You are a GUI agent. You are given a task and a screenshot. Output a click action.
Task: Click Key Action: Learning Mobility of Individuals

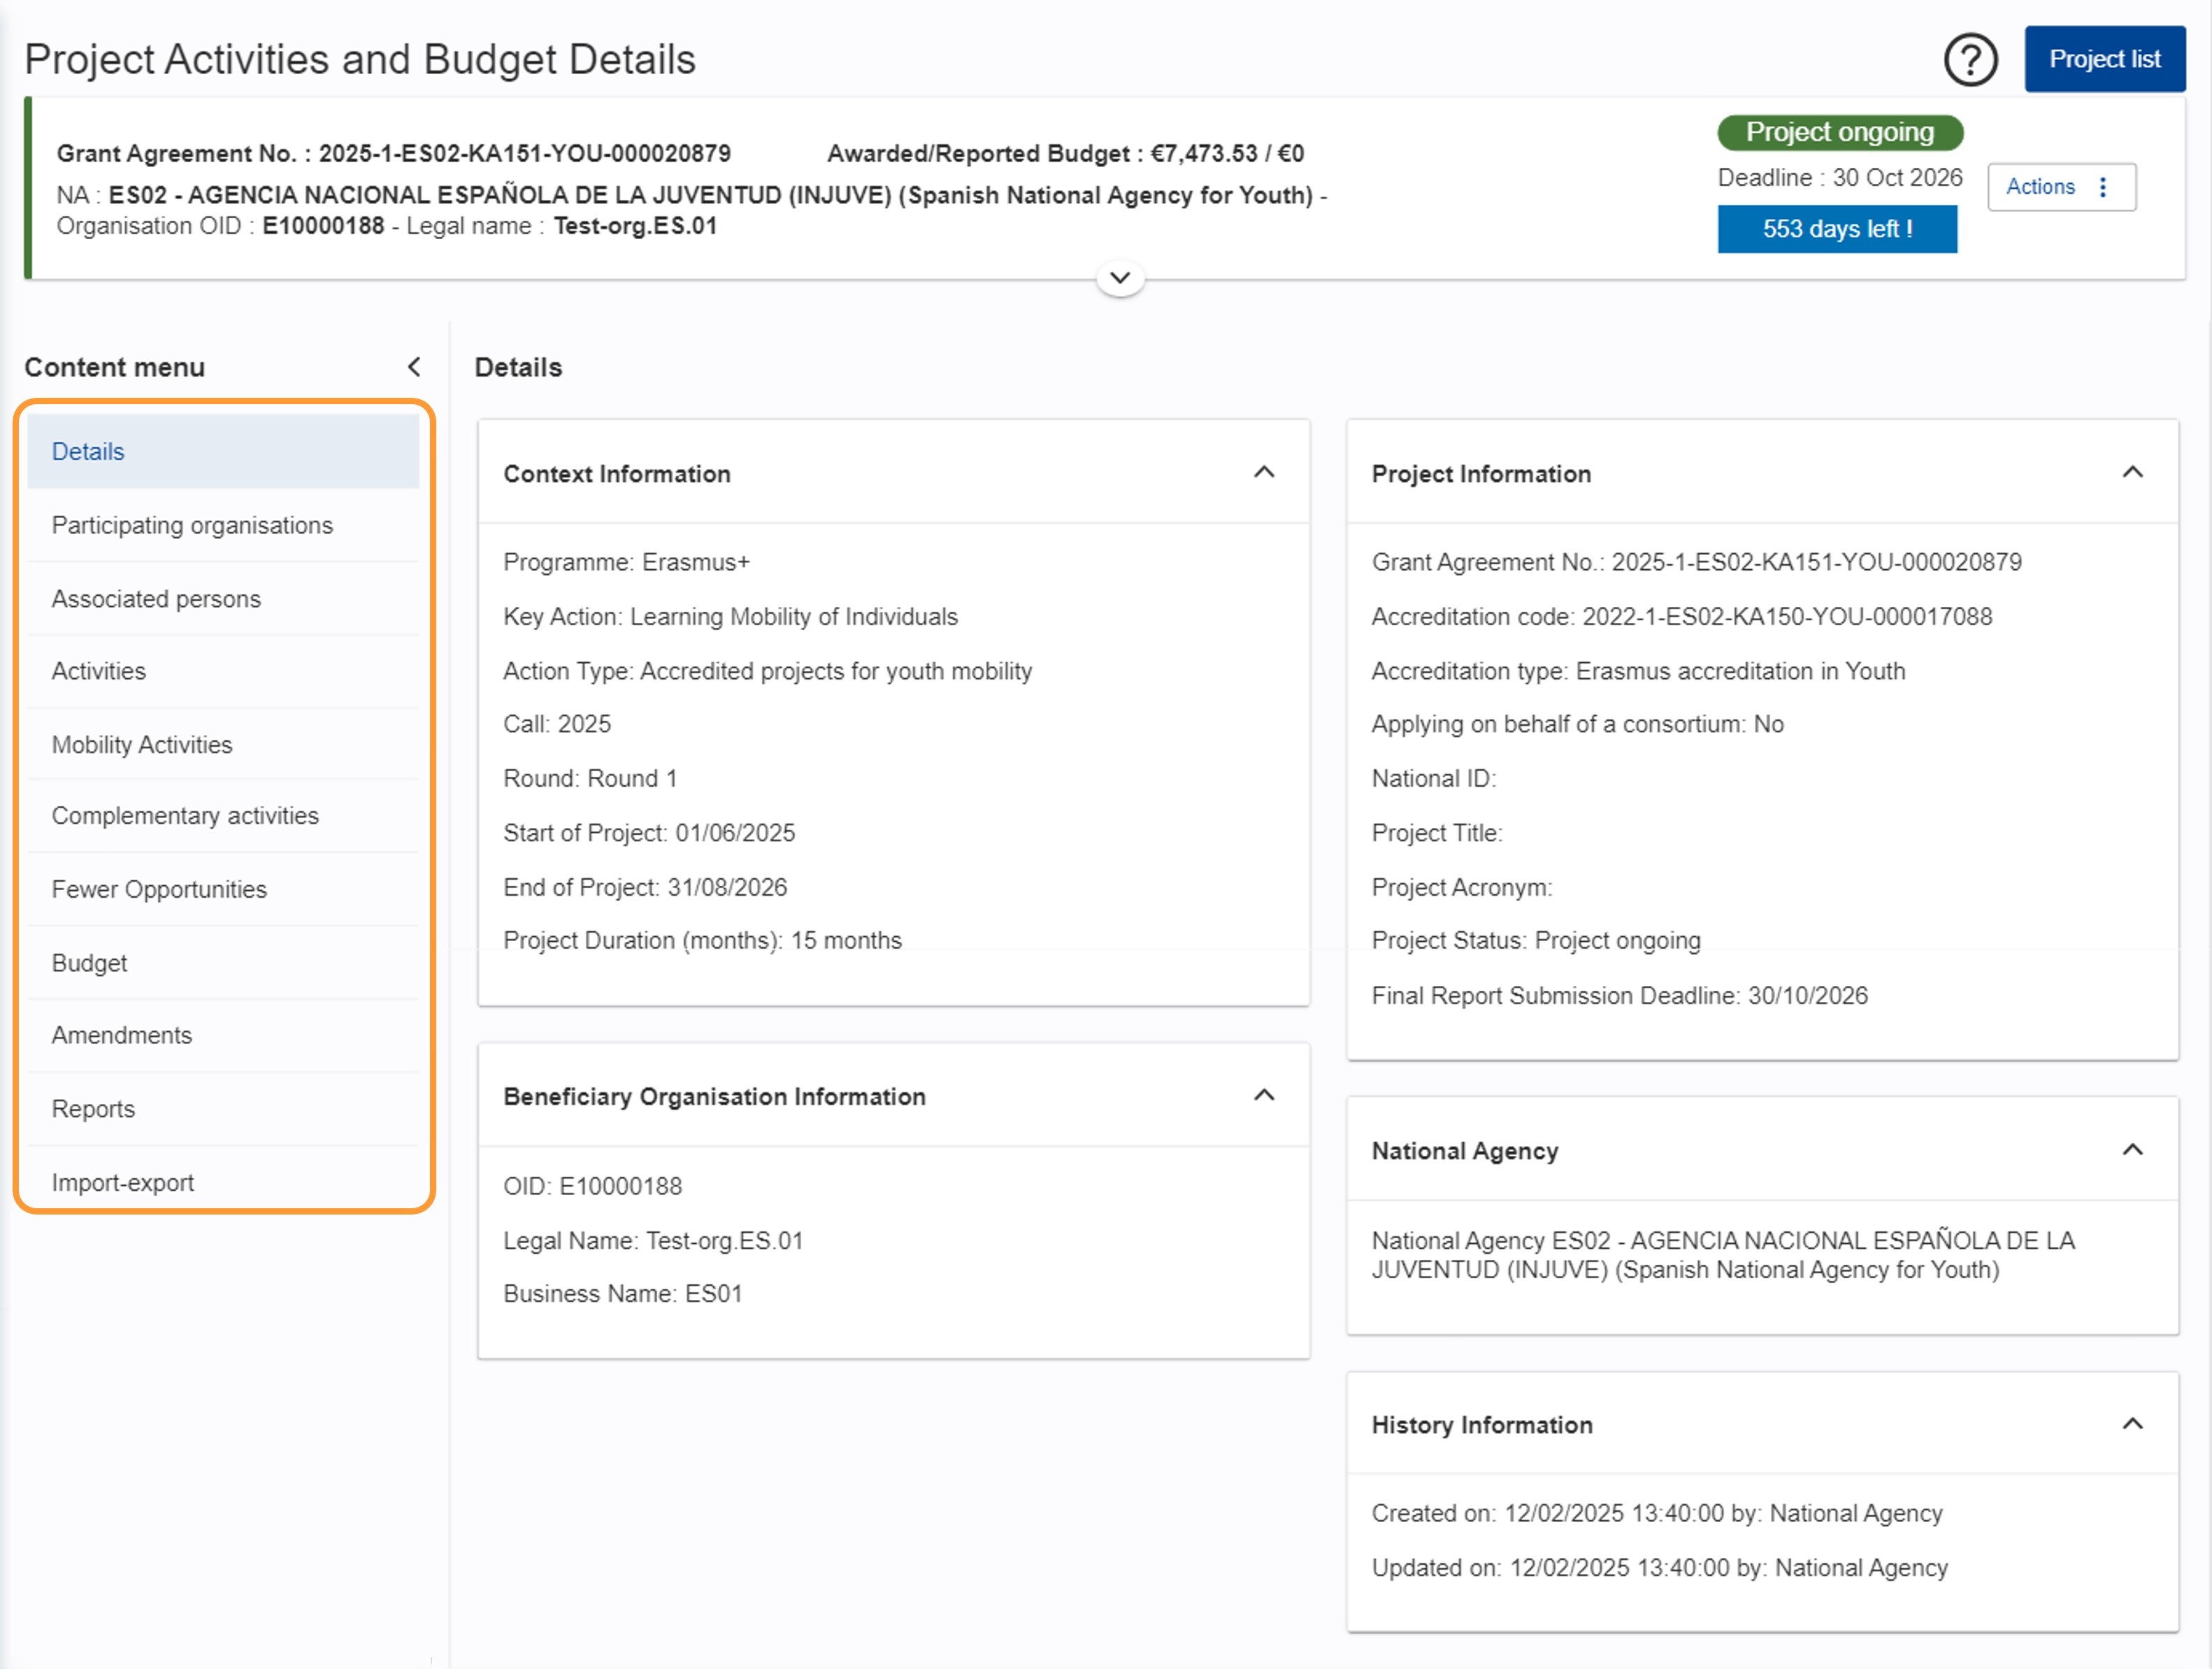pos(730,617)
